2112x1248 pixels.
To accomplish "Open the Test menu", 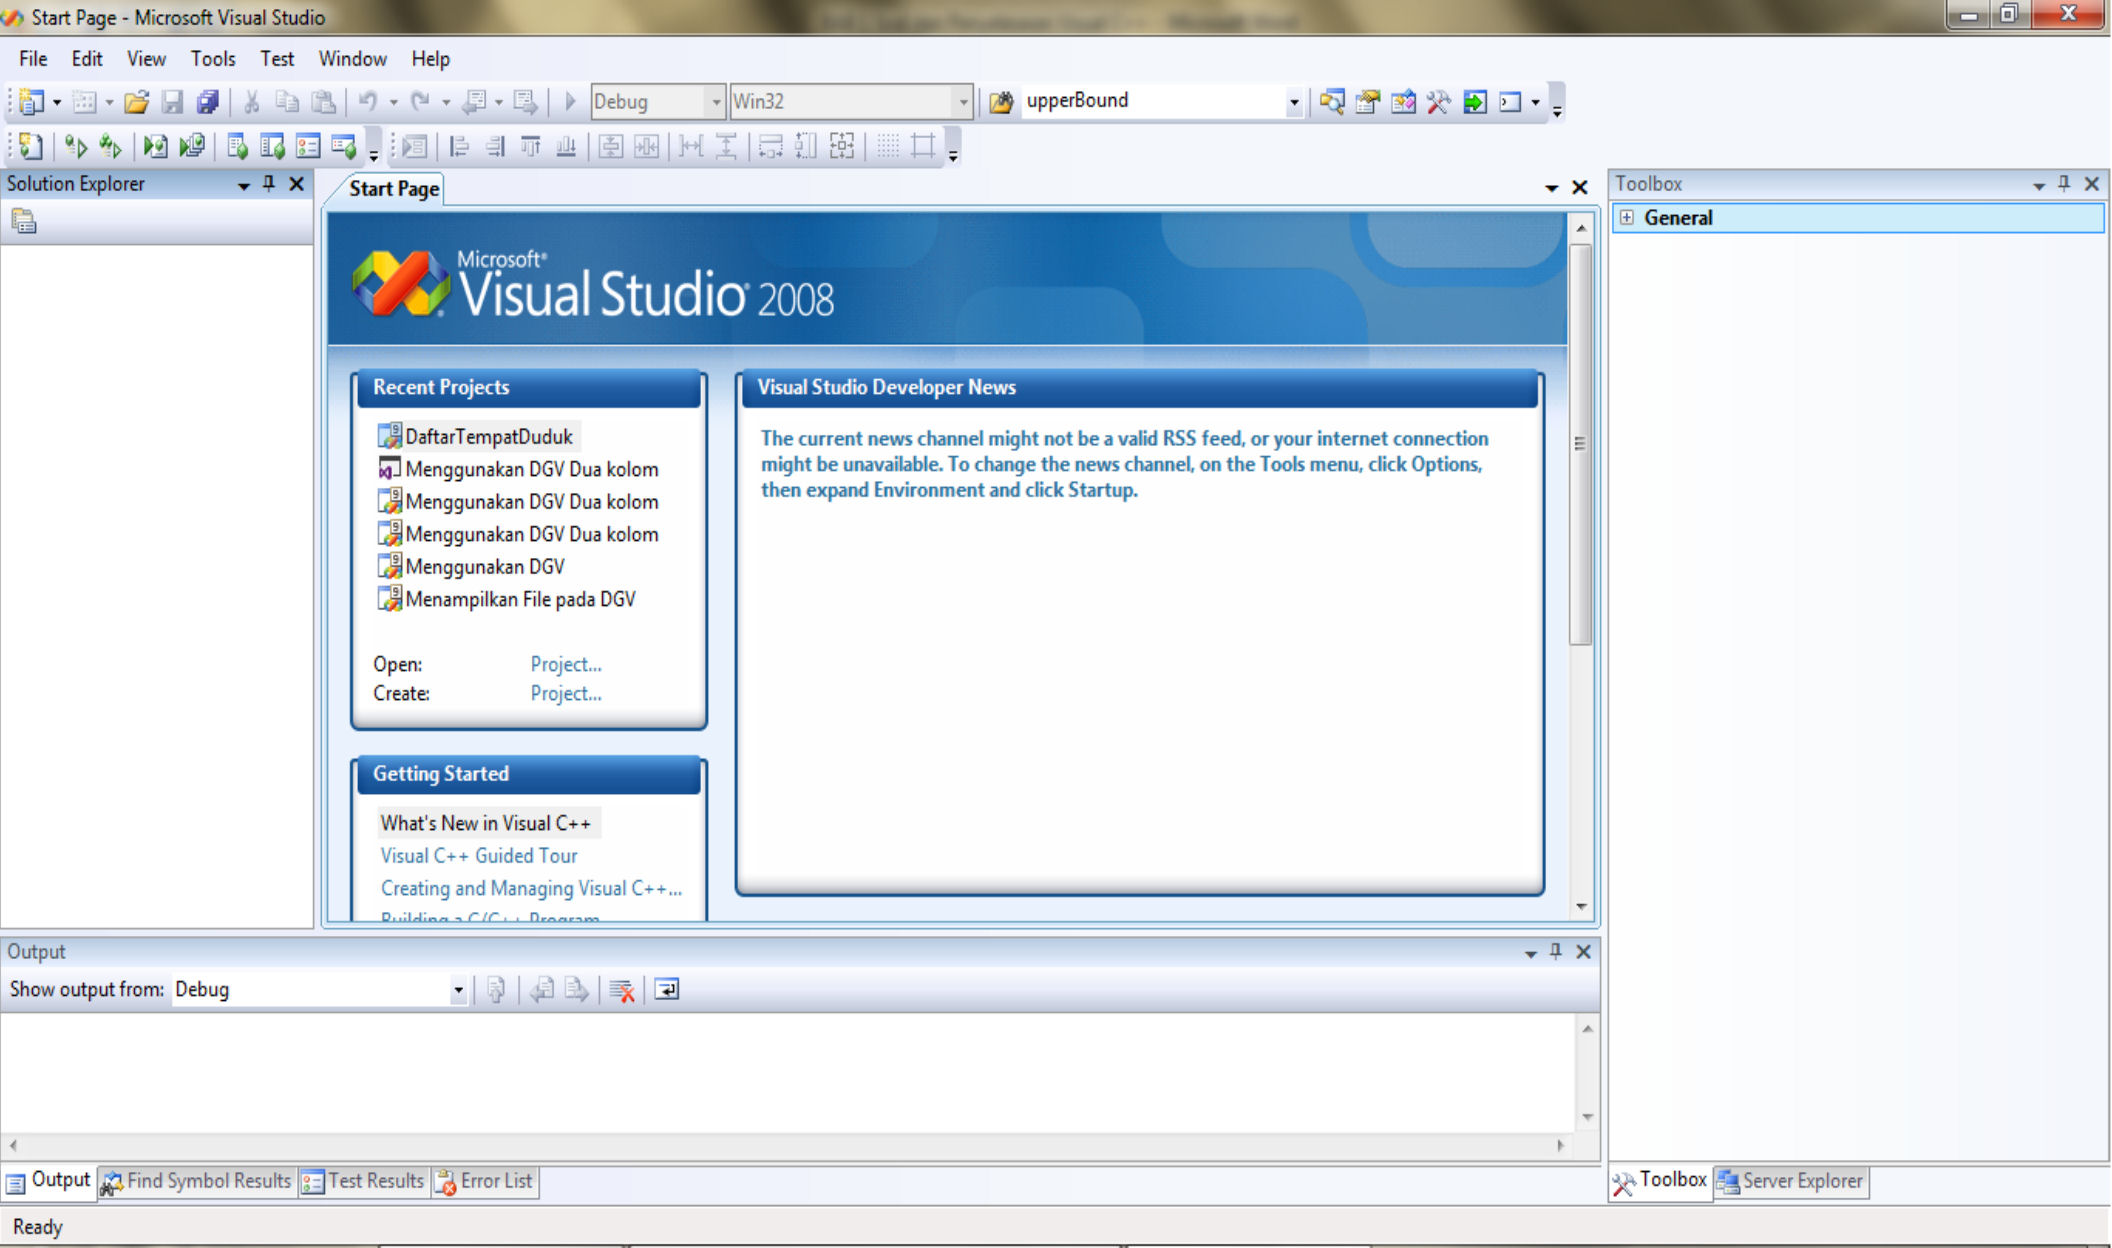I will tap(277, 59).
